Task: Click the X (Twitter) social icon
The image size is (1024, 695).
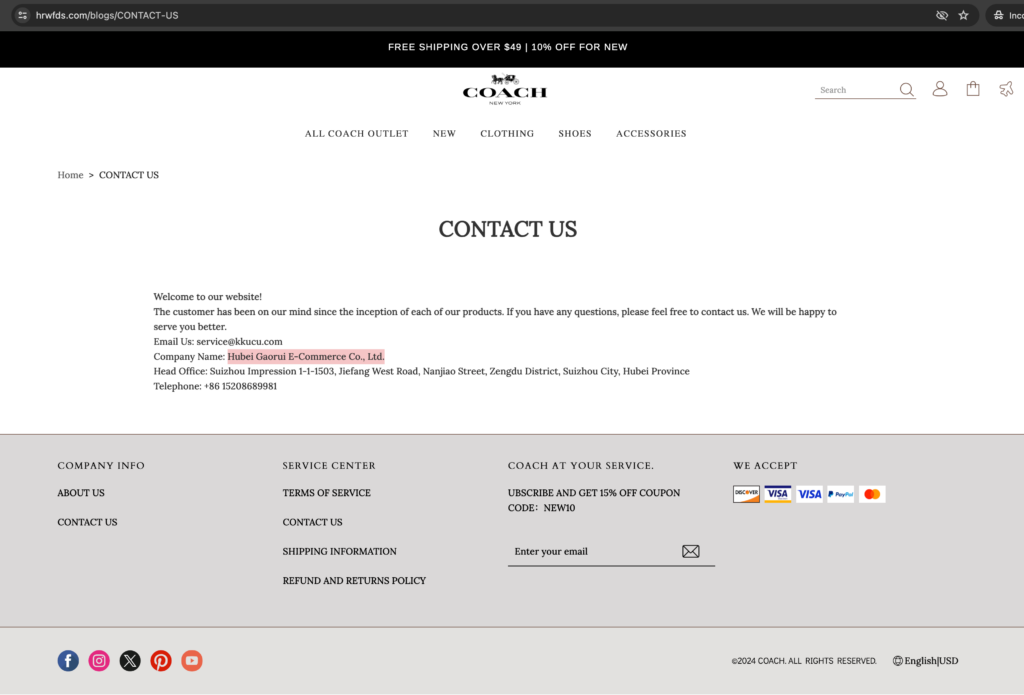Action: [129, 660]
